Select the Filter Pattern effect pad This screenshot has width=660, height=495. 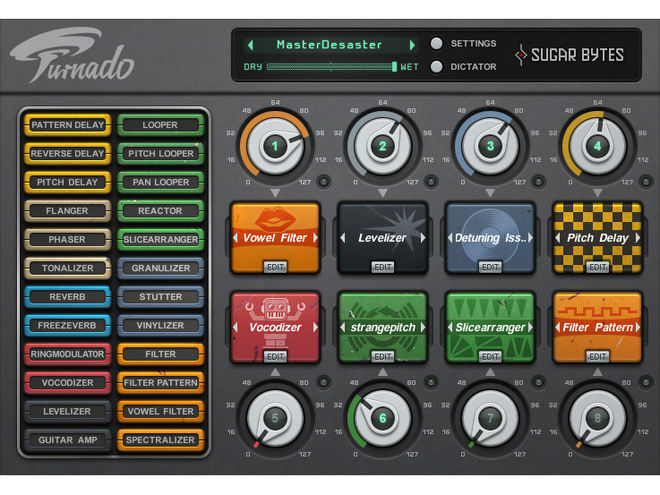597,327
